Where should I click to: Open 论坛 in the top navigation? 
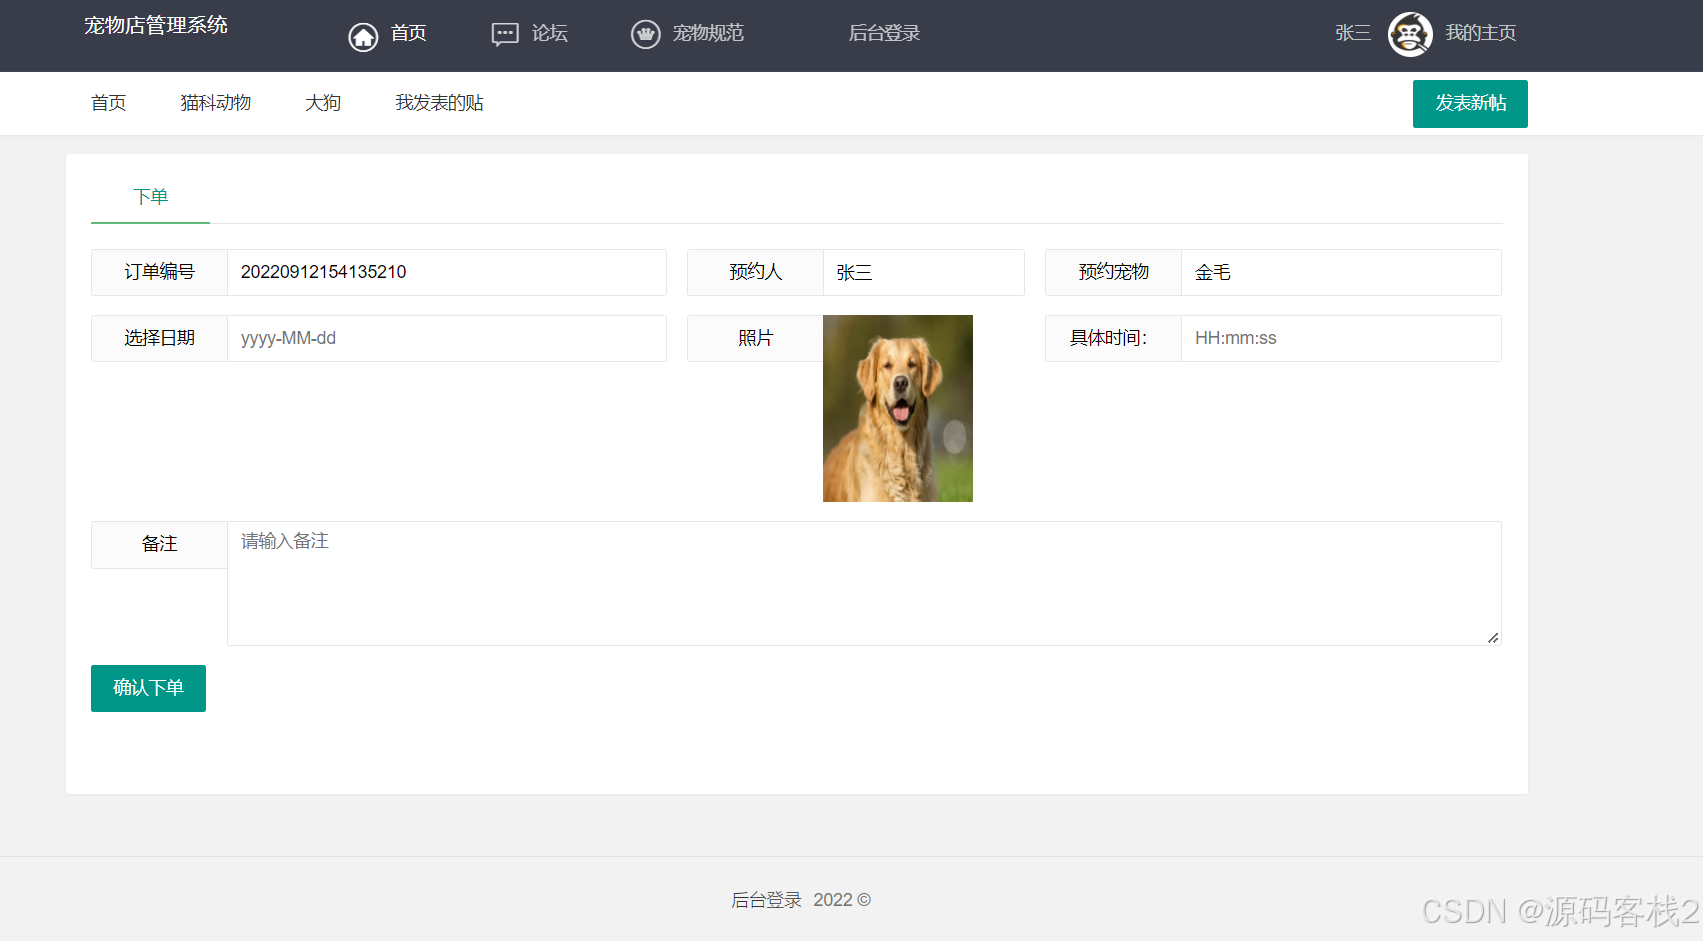pos(549,33)
